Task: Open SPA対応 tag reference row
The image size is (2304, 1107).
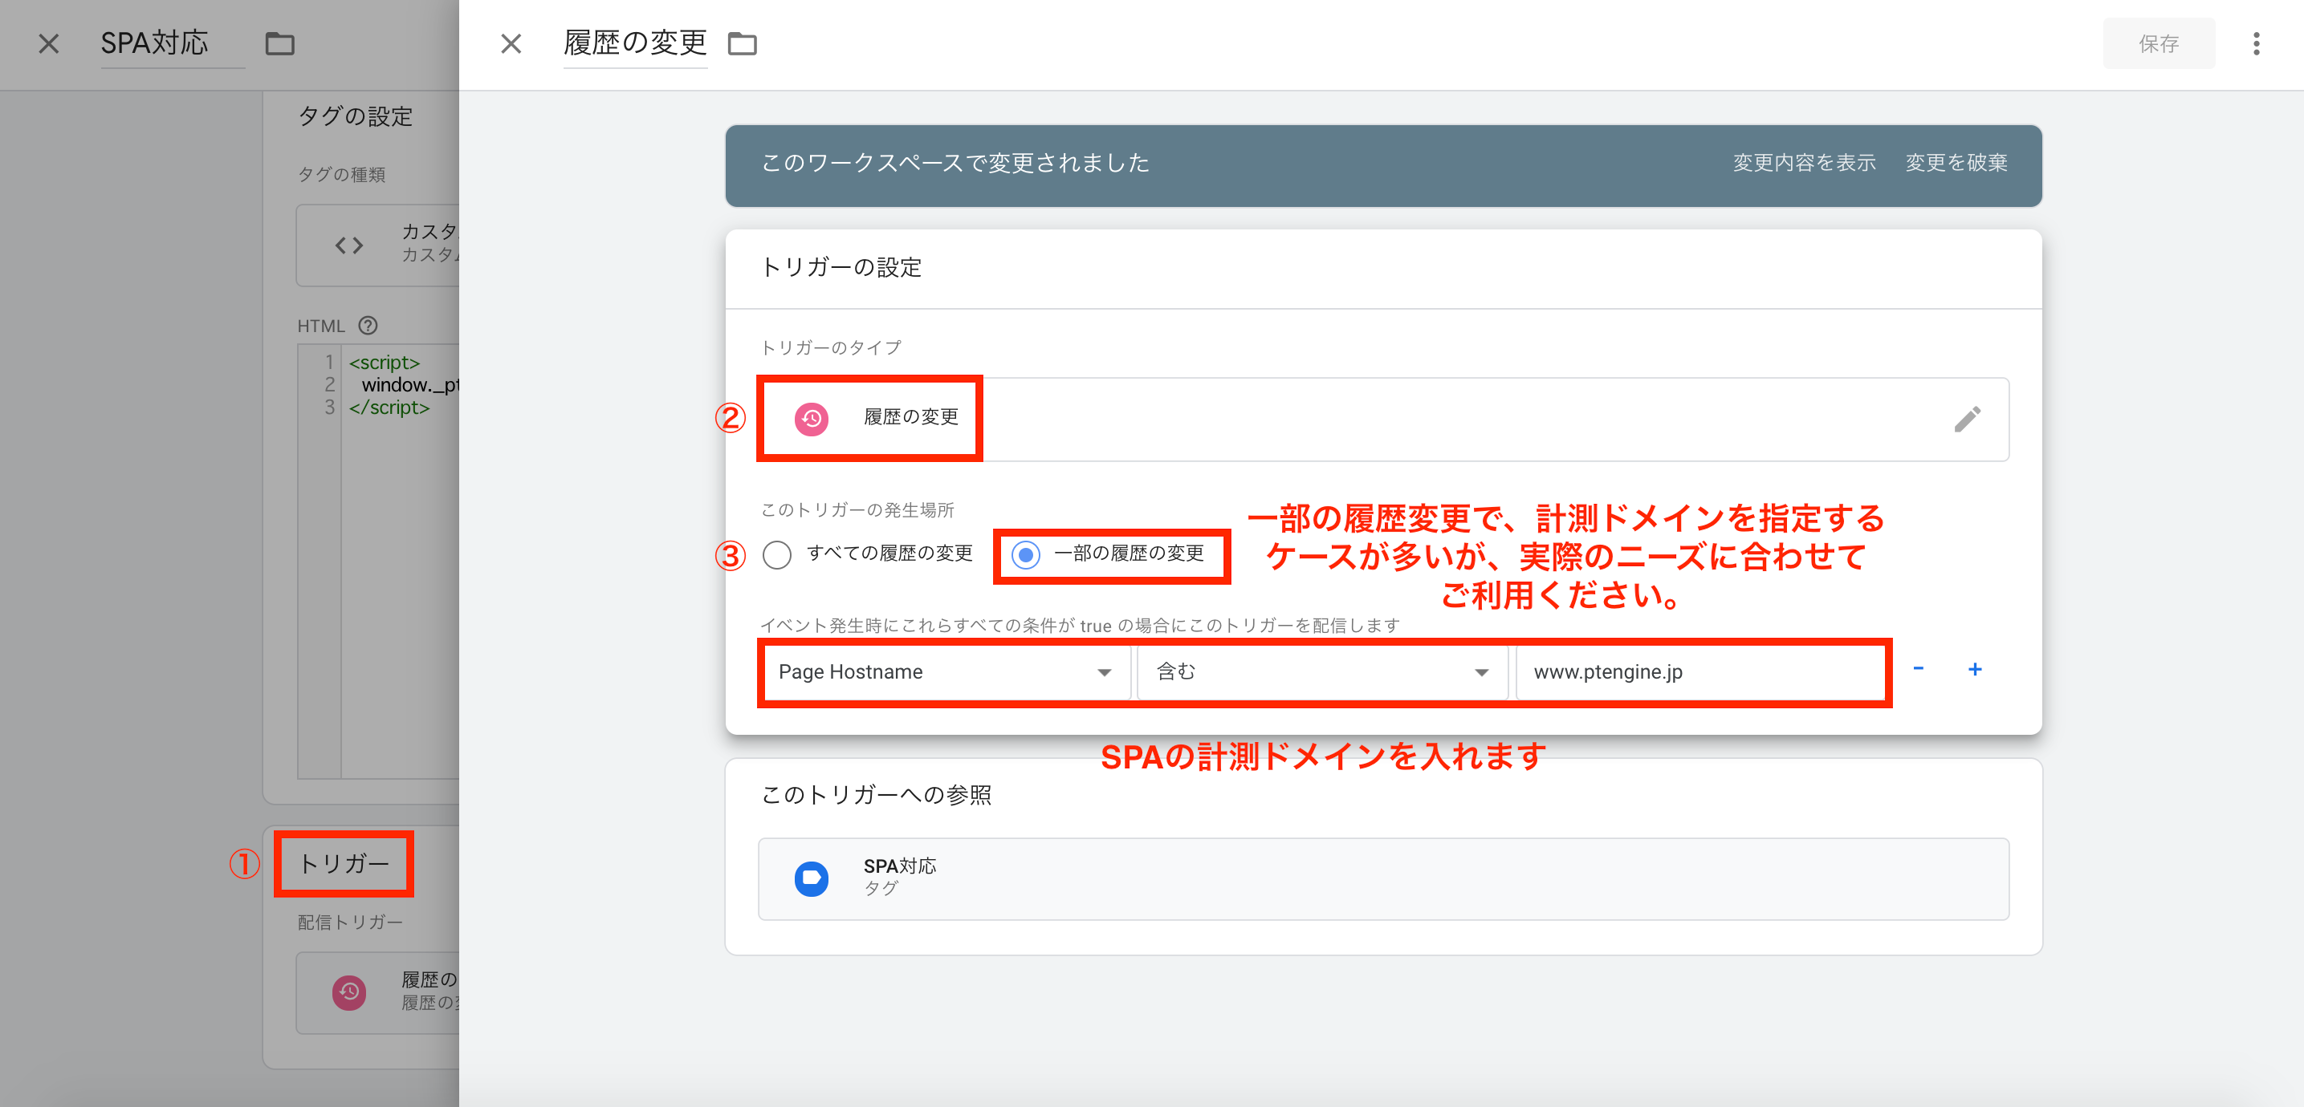Action: [x=1382, y=878]
